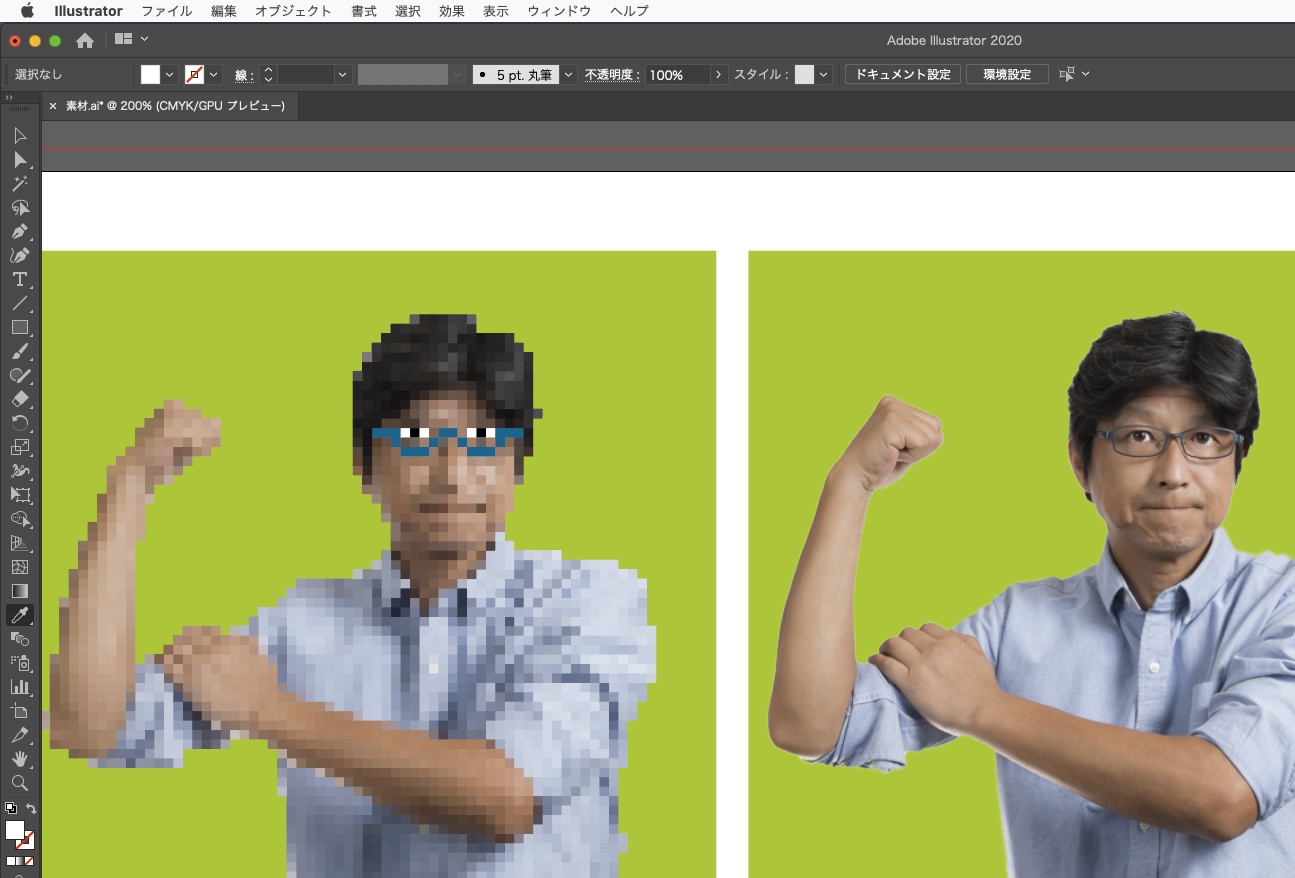Swap fill and stroke colors
This screenshot has height=878, width=1295.
coord(31,808)
